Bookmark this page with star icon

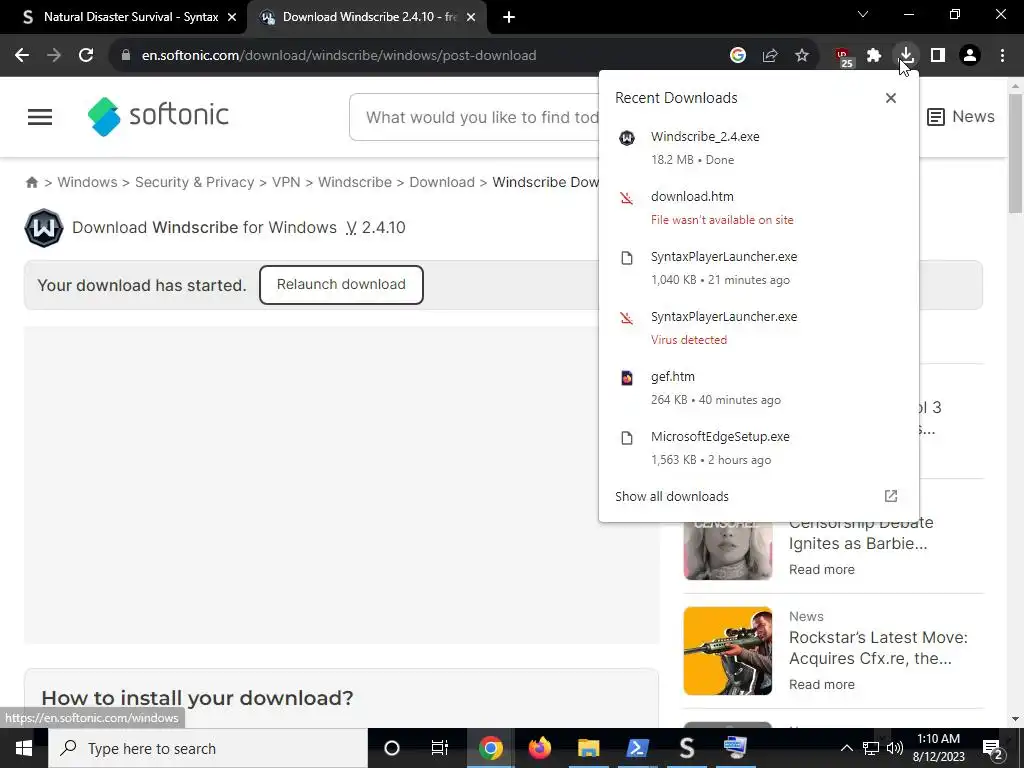[802, 56]
